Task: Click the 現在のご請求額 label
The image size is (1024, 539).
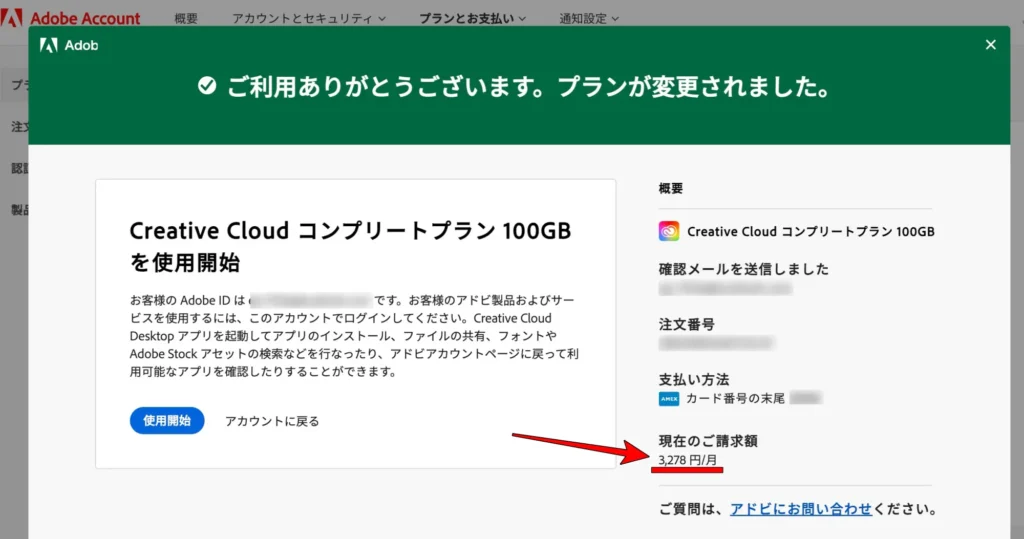Action: (708, 441)
